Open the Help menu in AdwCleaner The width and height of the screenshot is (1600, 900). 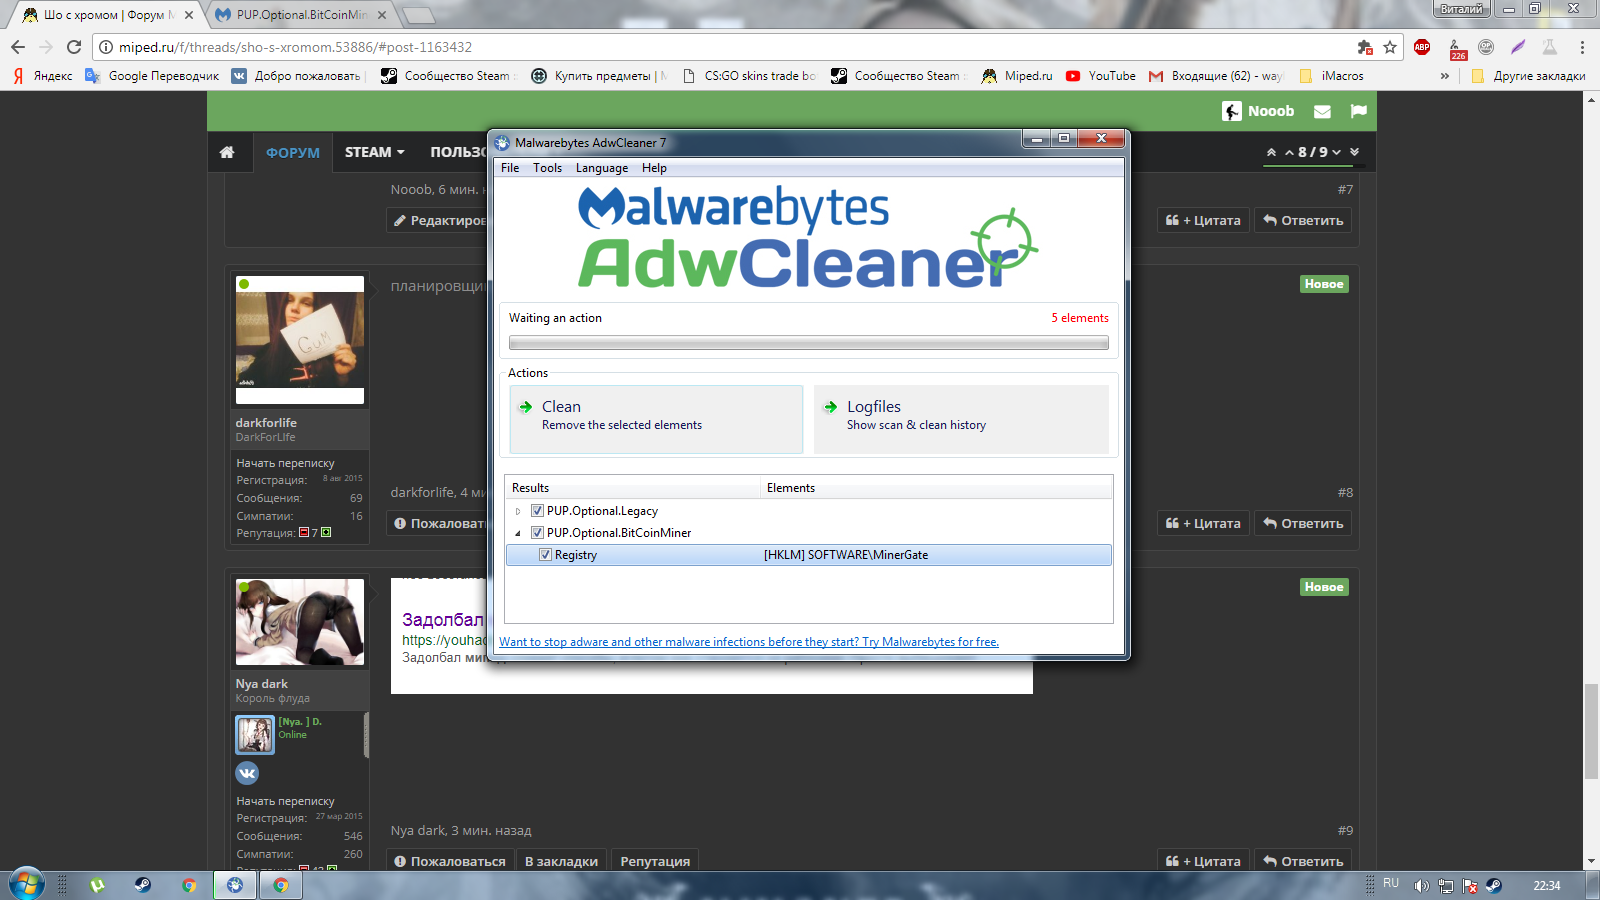pyautogui.click(x=654, y=168)
